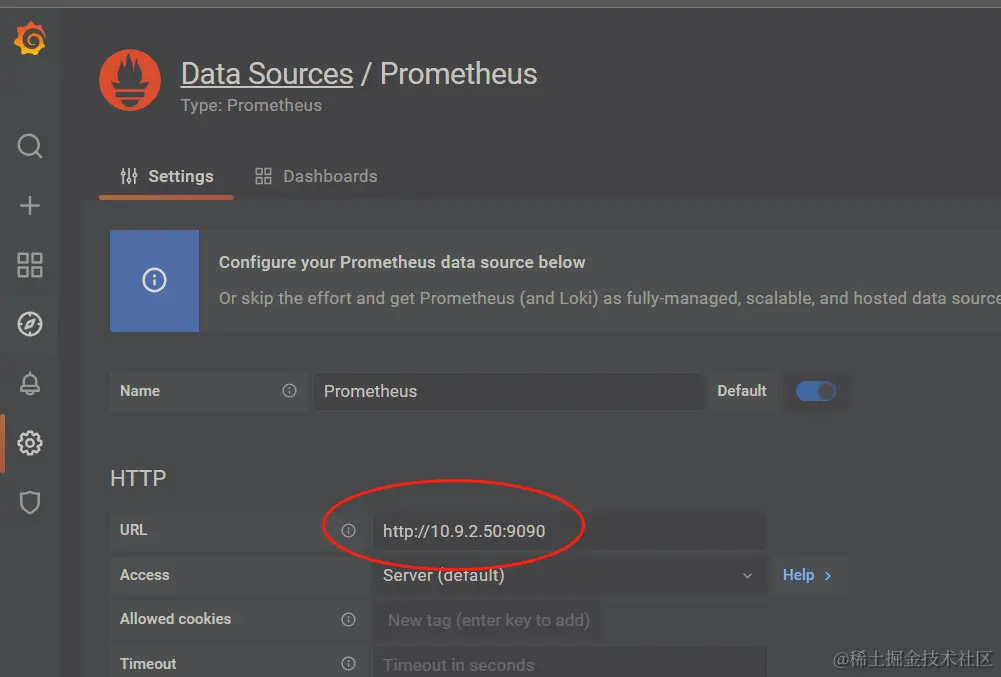Click the Timeout label

(148, 664)
